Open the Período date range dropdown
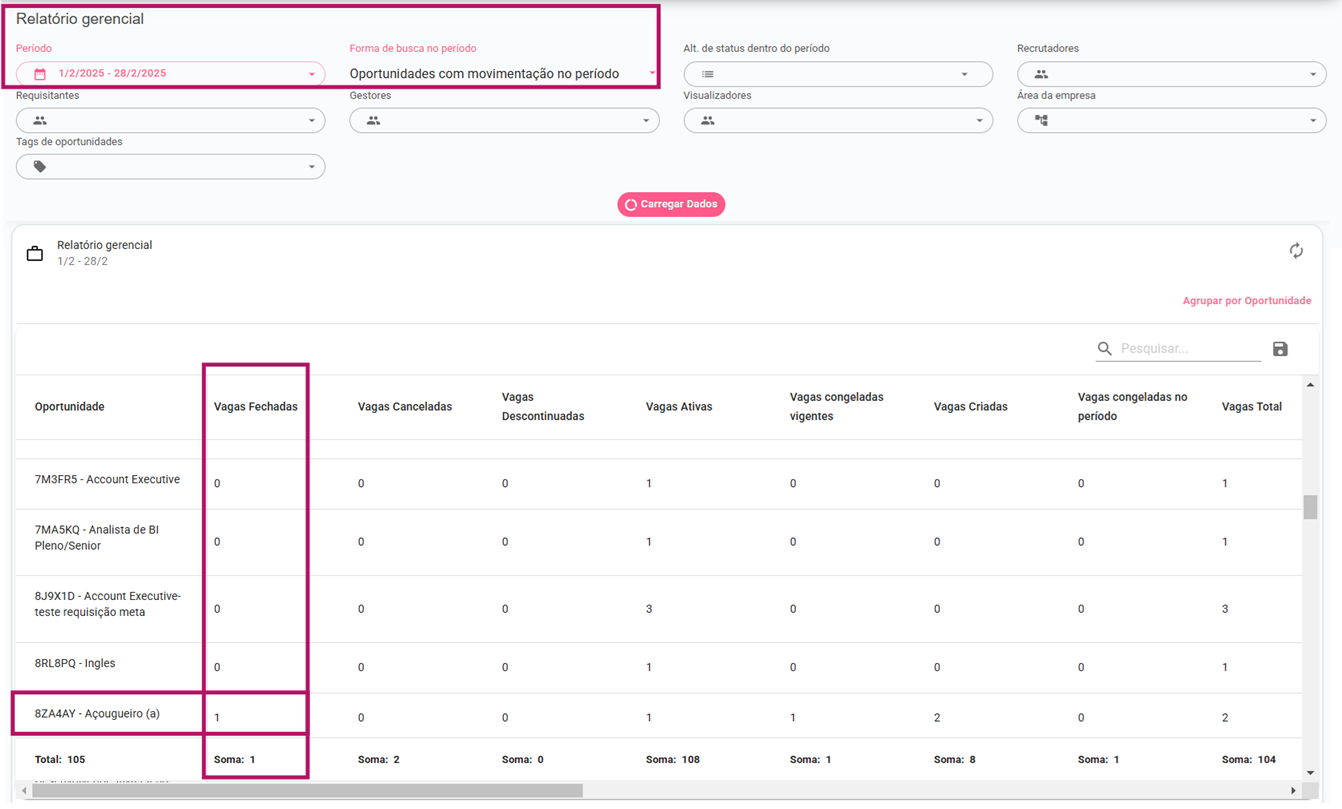Image resolution: width=1342 pixels, height=809 pixels. [x=311, y=74]
